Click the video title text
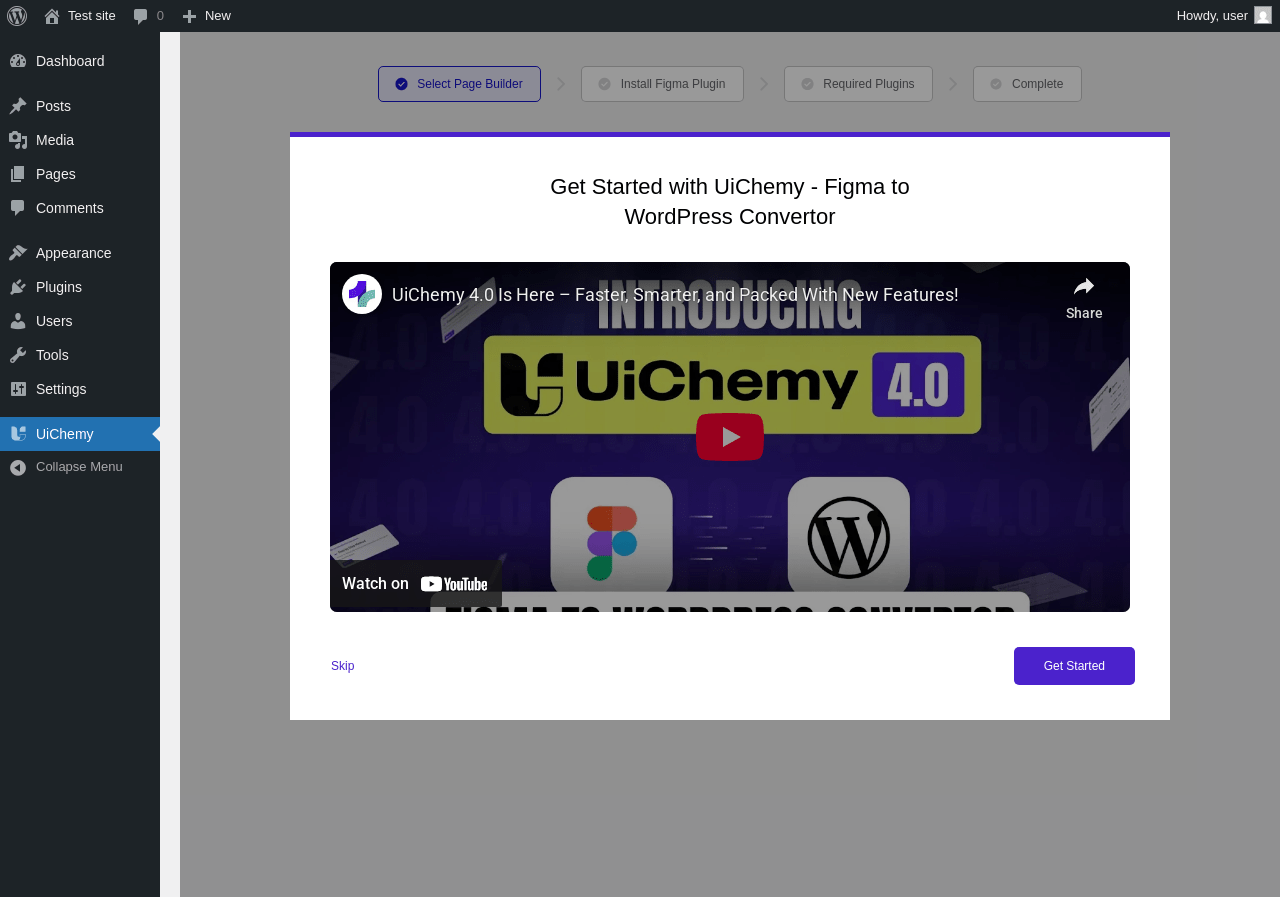1280x897 pixels. tap(675, 295)
